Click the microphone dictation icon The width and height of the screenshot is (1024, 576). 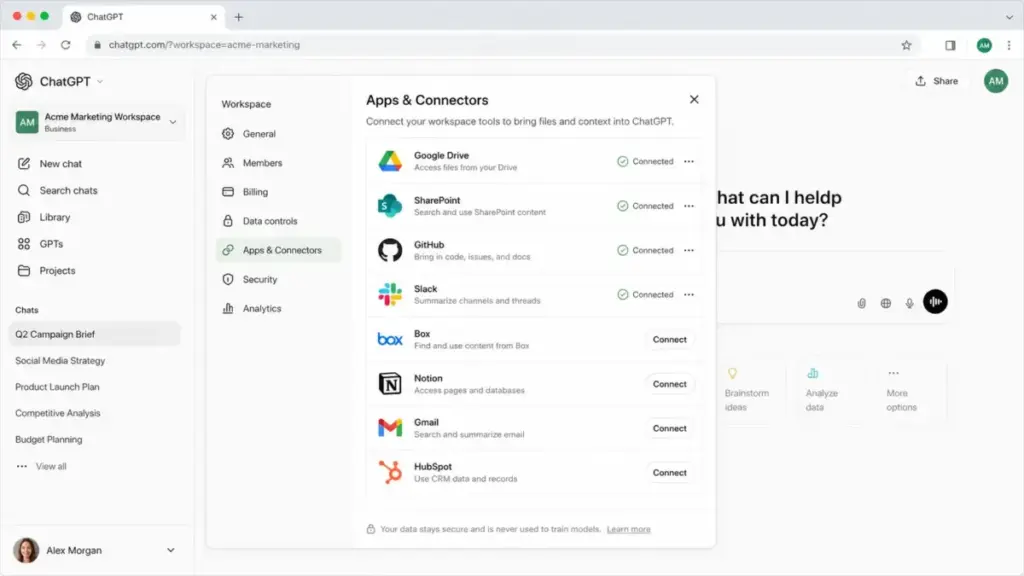(x=909, y=303)
